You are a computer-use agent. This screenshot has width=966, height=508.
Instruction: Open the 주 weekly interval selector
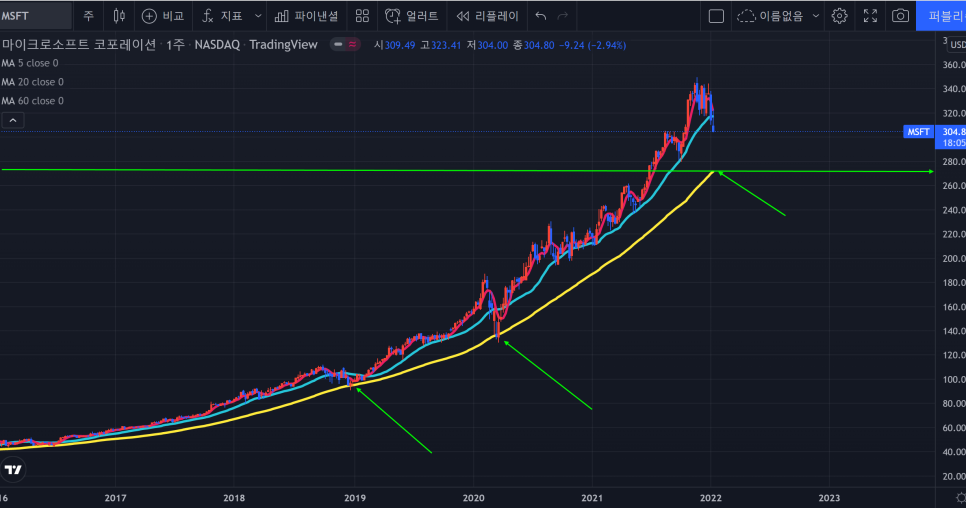click(x=89, y=16)
